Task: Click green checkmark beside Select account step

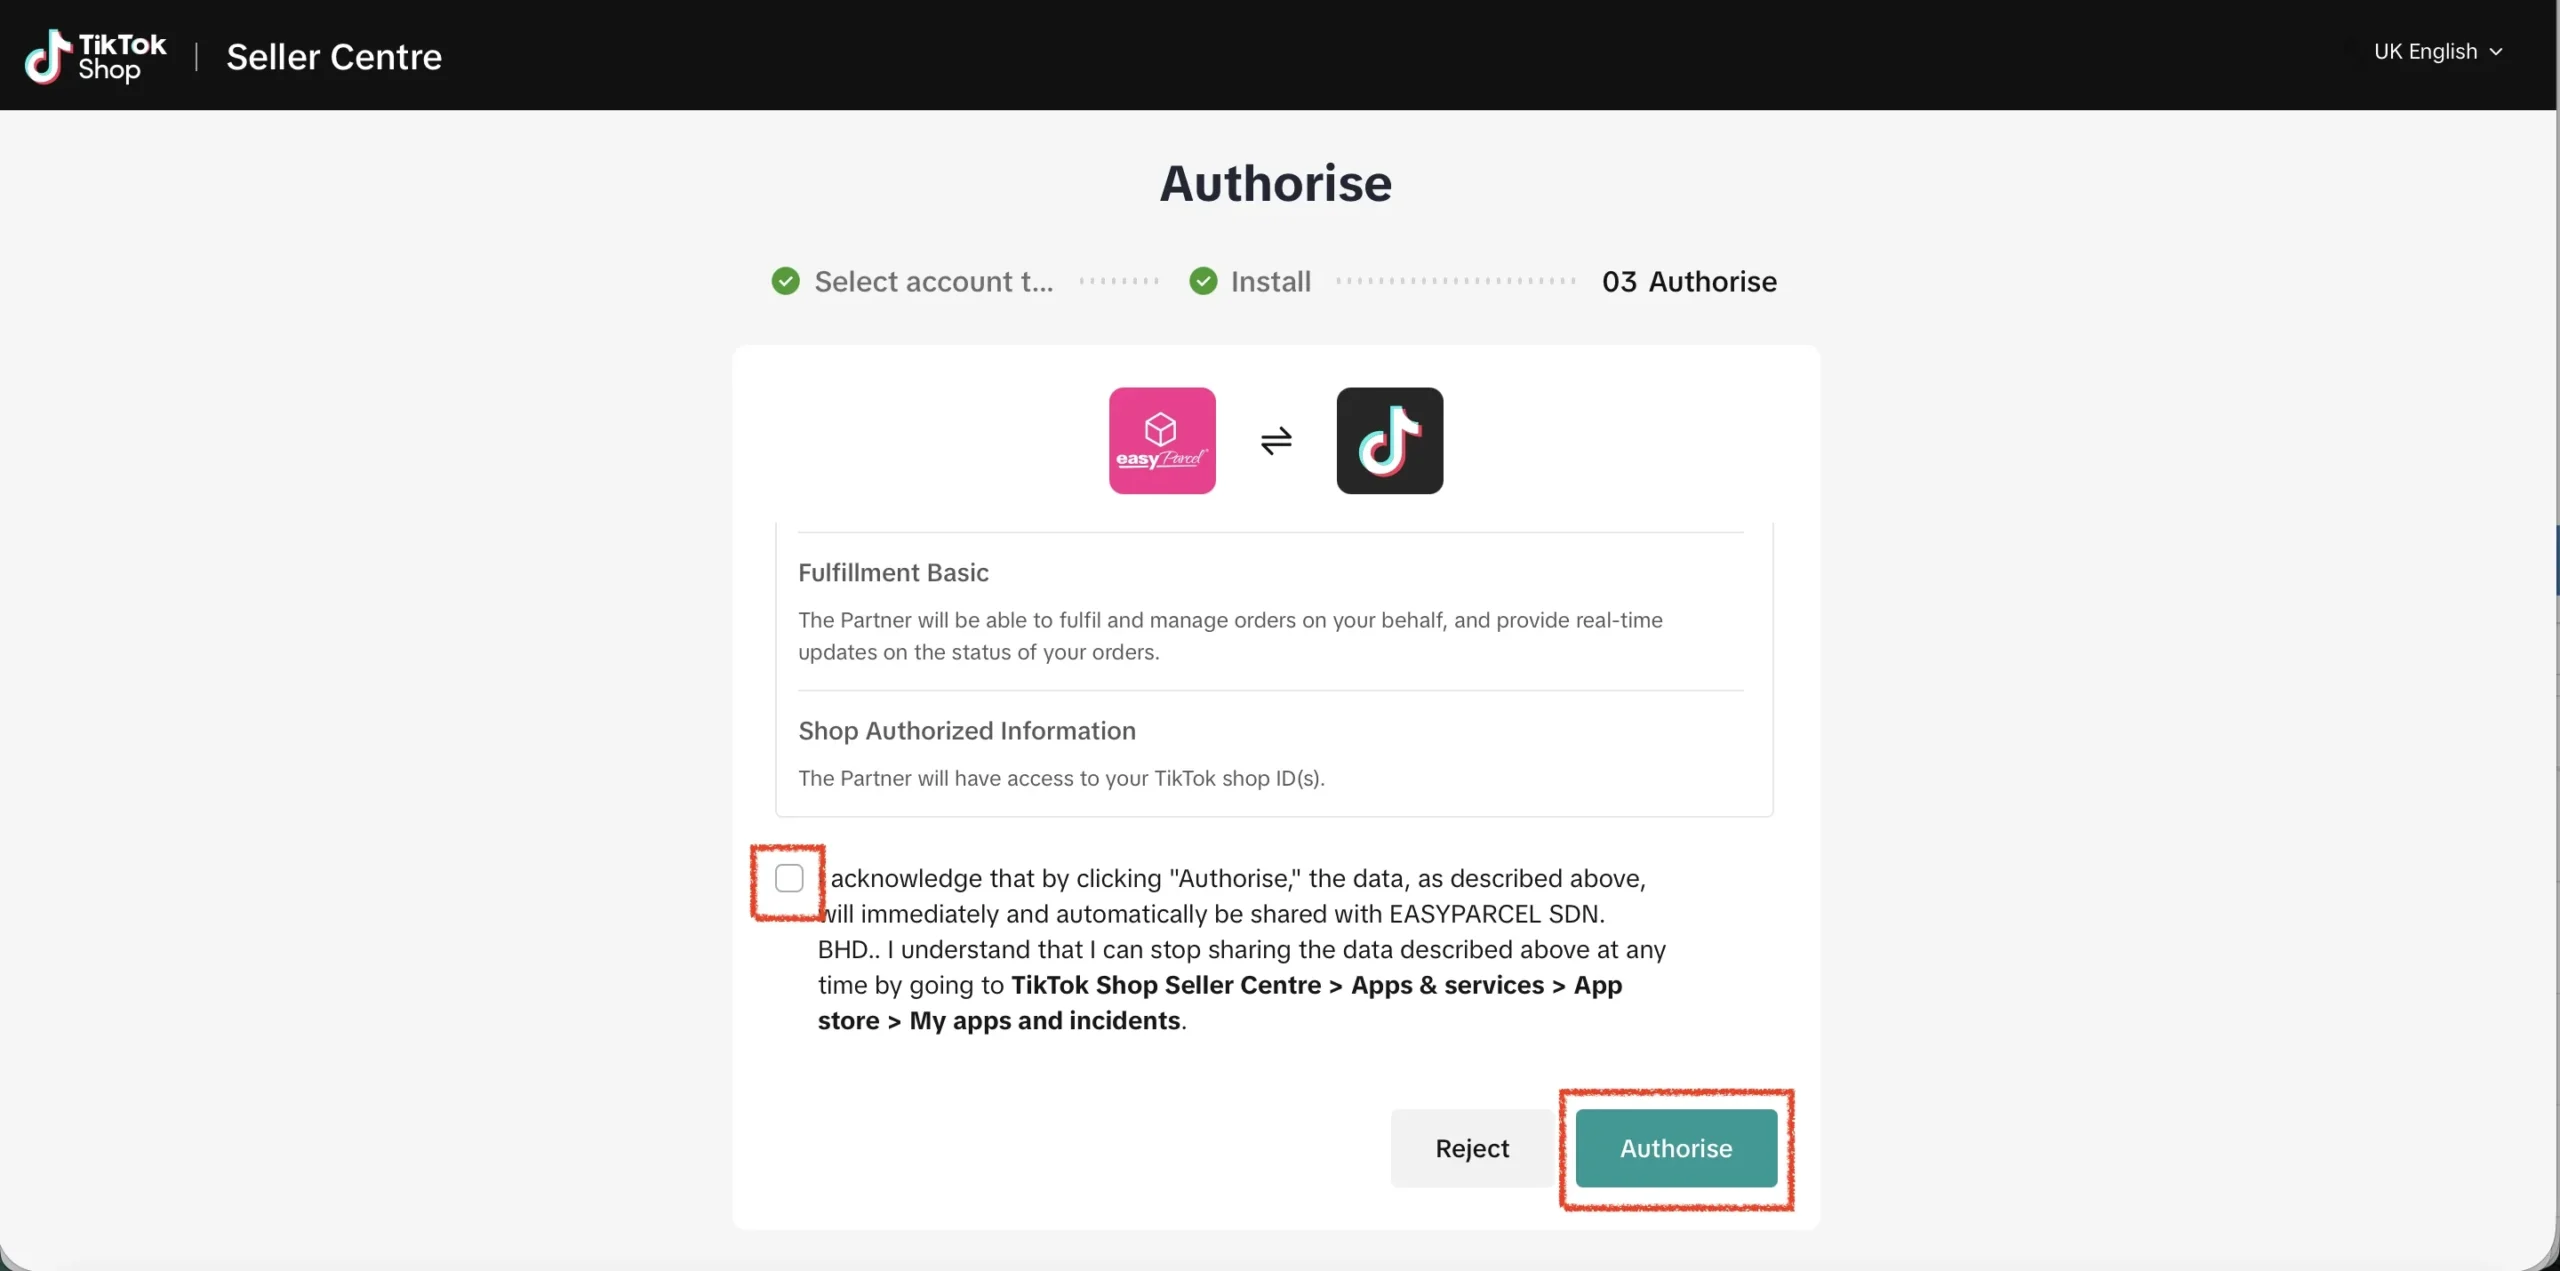Action: click(786, 281)
